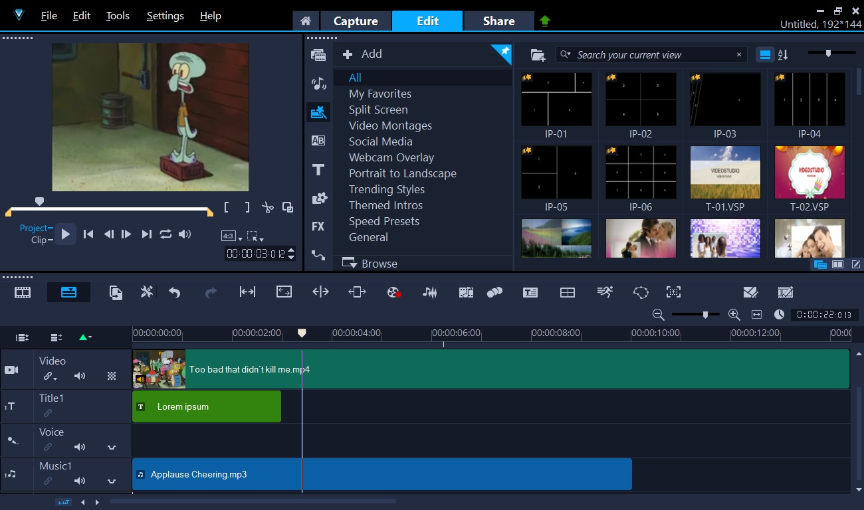
Task: Open the Tools icon in timeline toolbar
Action: pyautogui.click(x=146, y=292)
